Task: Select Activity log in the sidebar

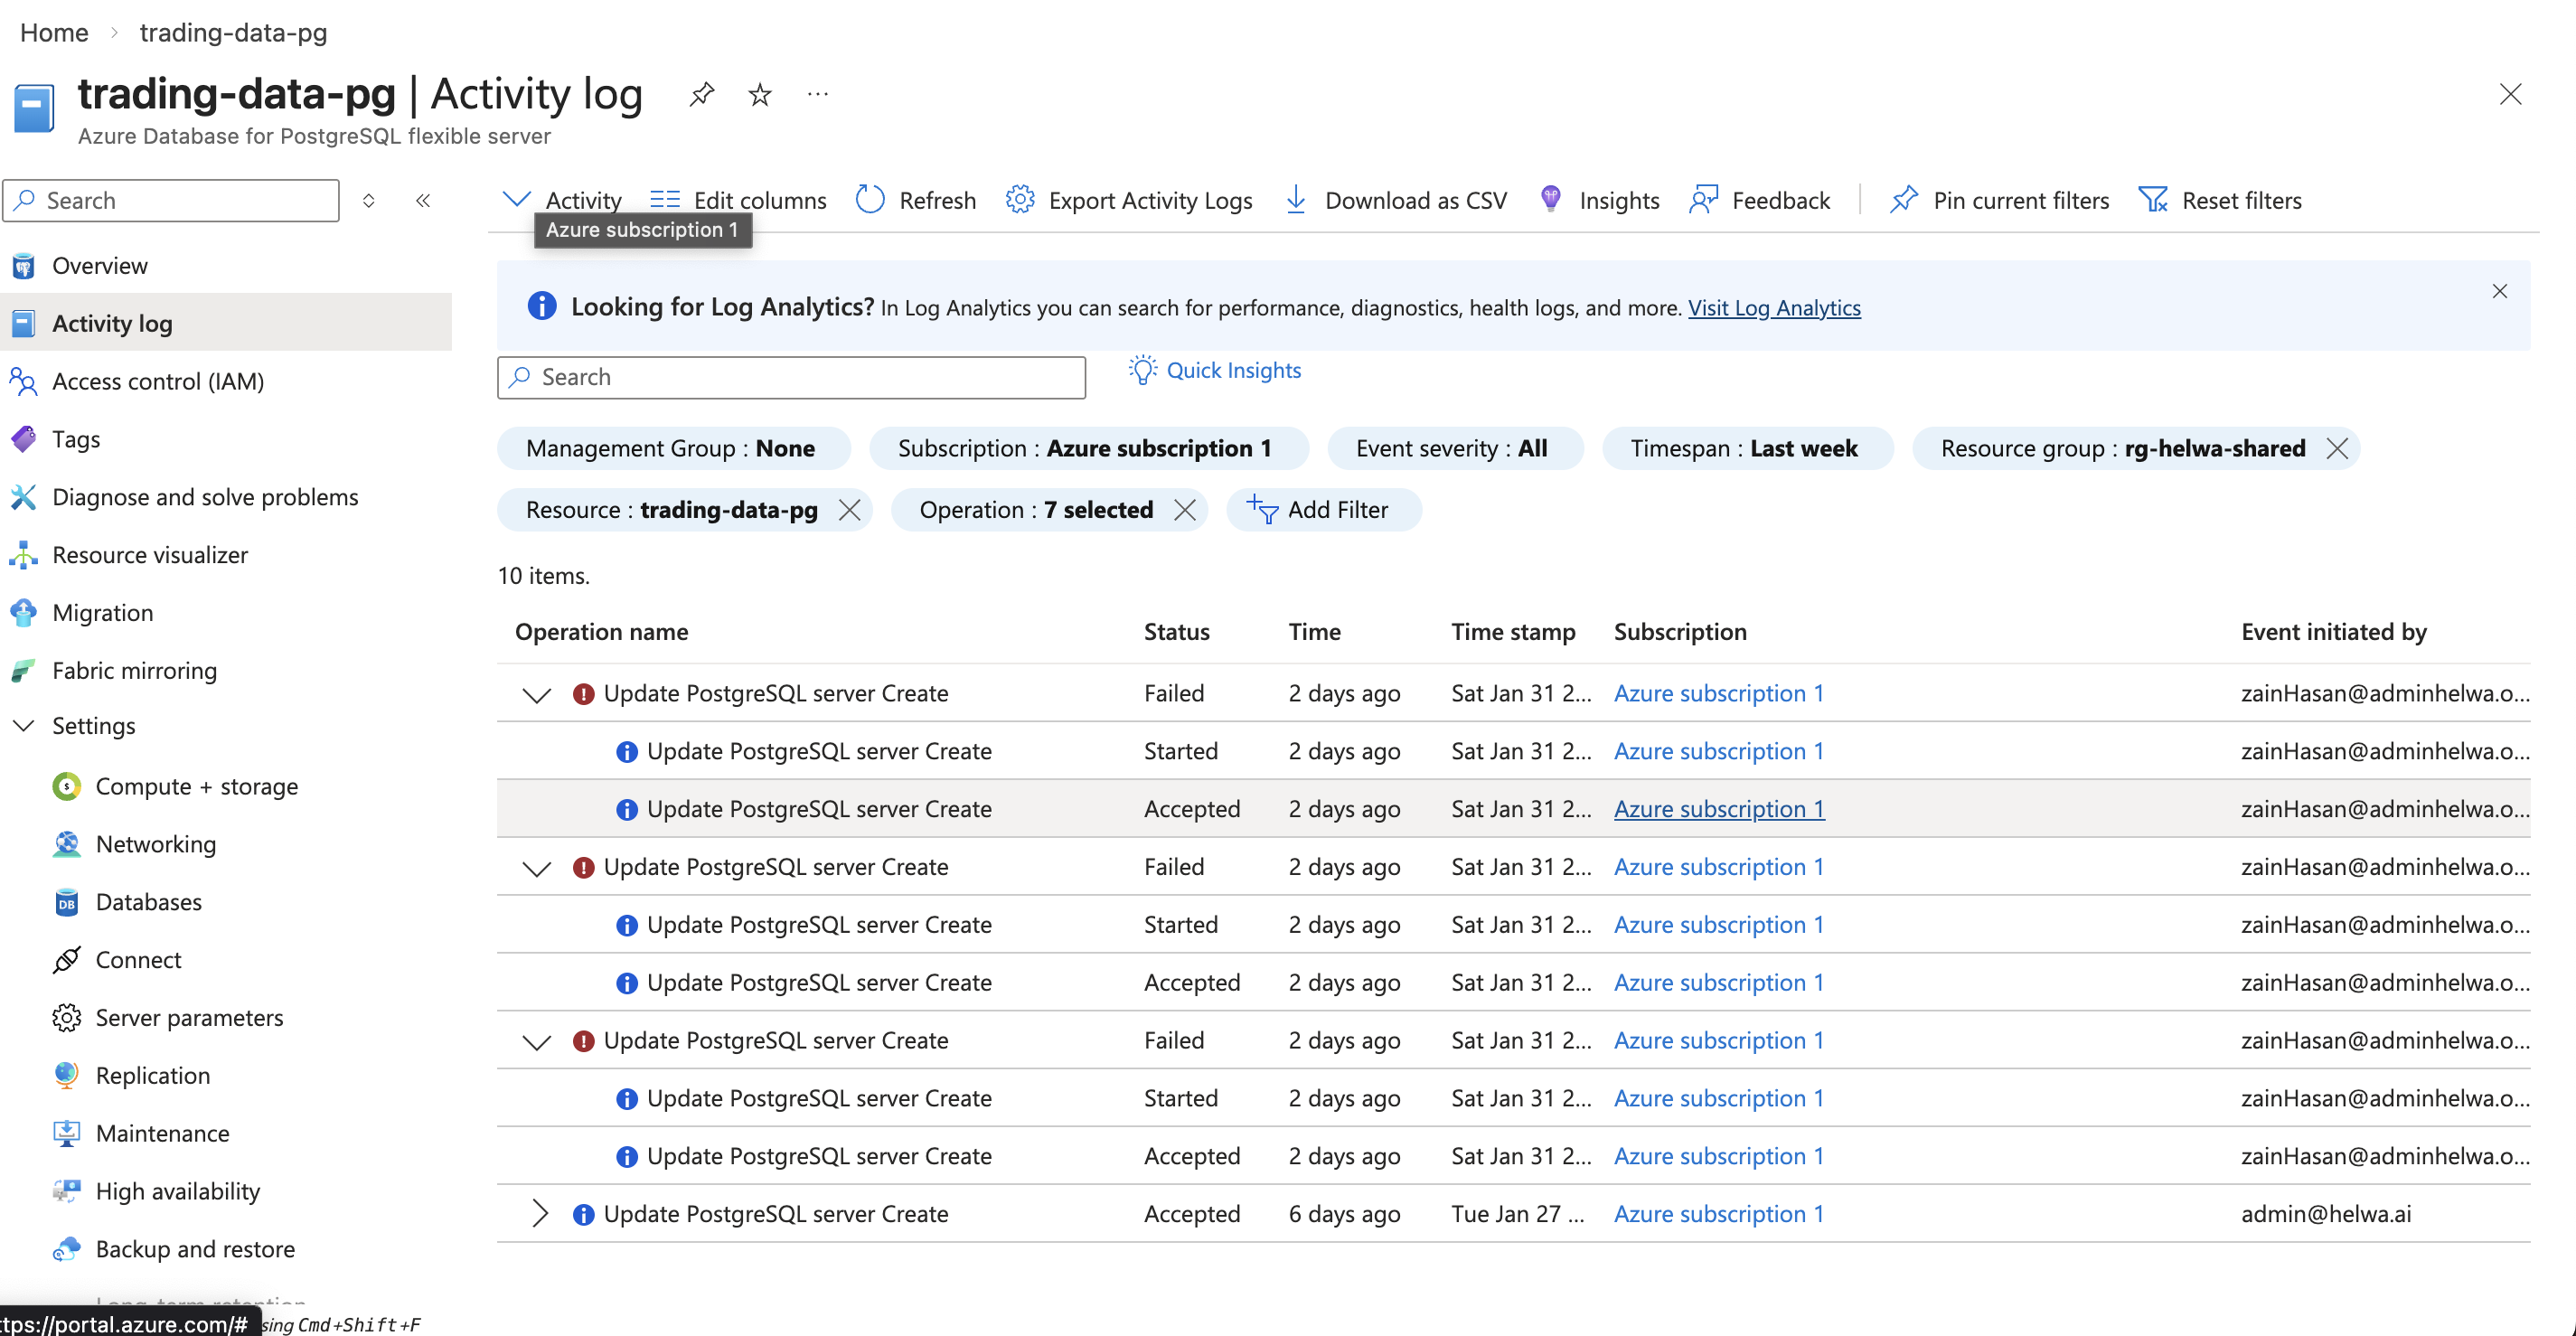Action: tap(226, 324)
